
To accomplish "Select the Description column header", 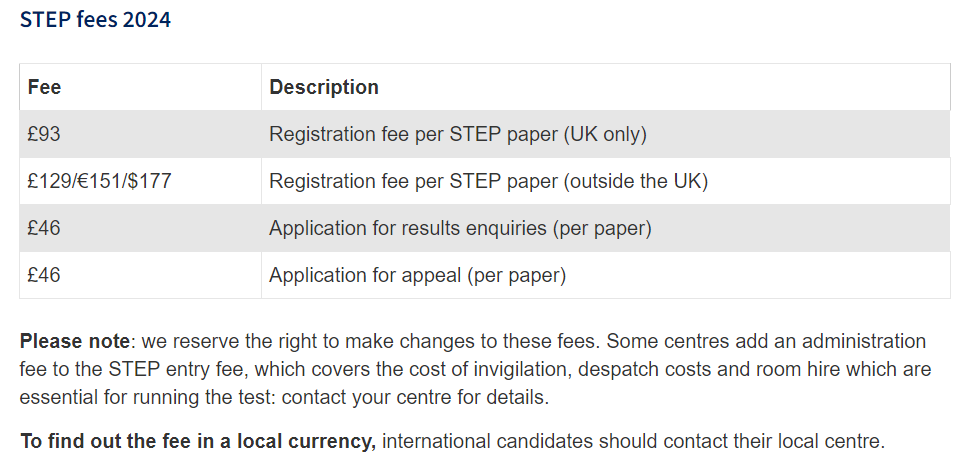I will 324,87.
